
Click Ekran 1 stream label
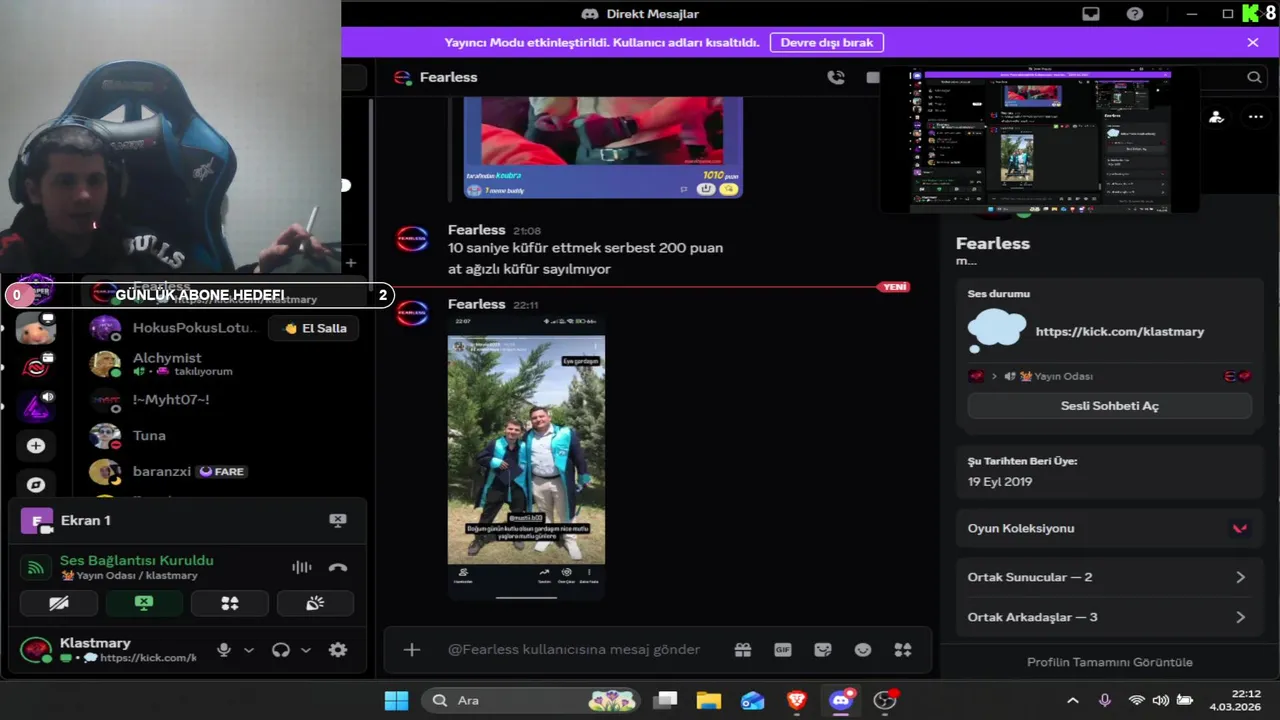pos(86,520)
